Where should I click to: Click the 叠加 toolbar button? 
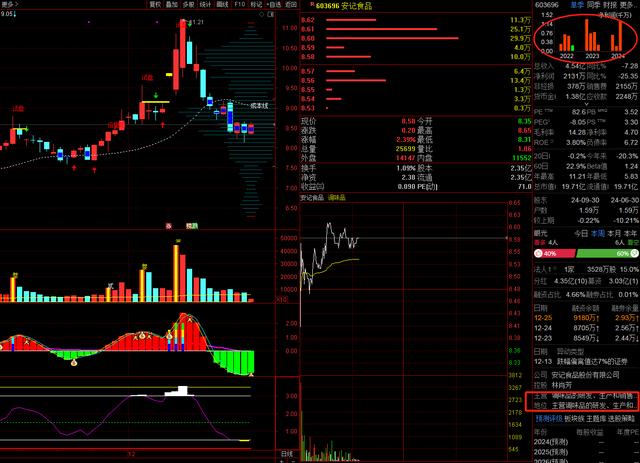coord(171,4)
